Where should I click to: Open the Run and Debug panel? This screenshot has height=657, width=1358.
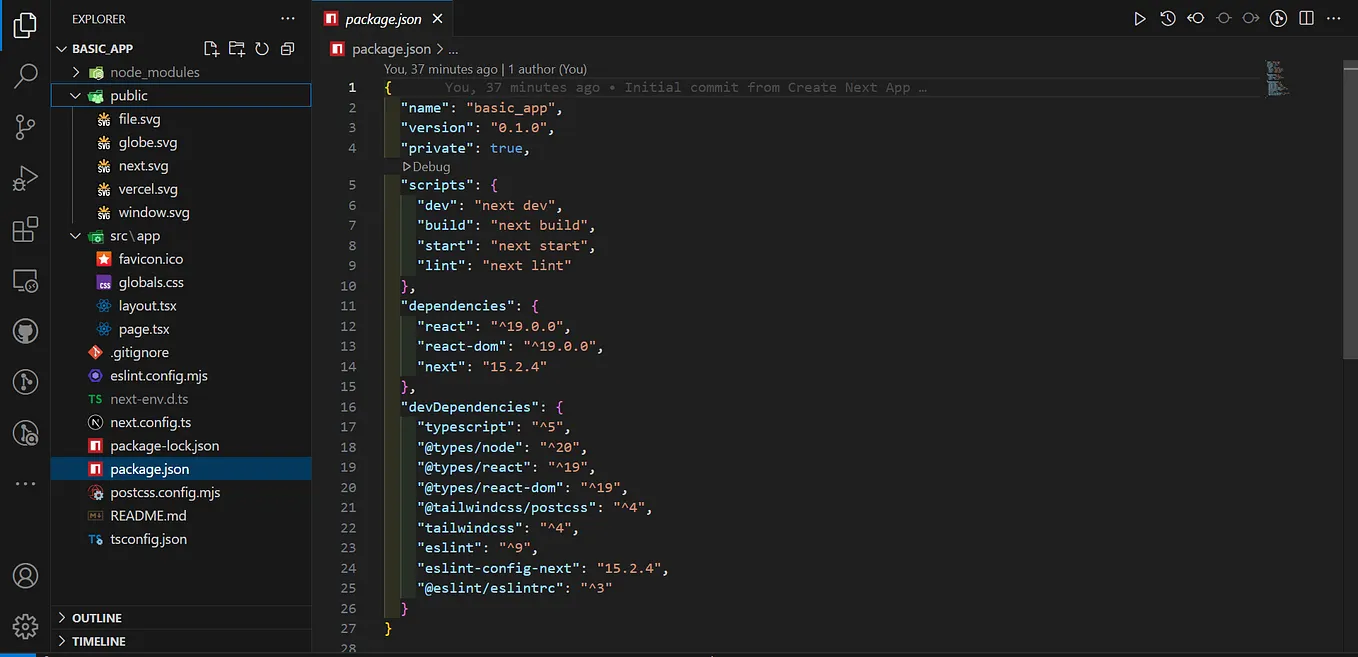[25, 178]
